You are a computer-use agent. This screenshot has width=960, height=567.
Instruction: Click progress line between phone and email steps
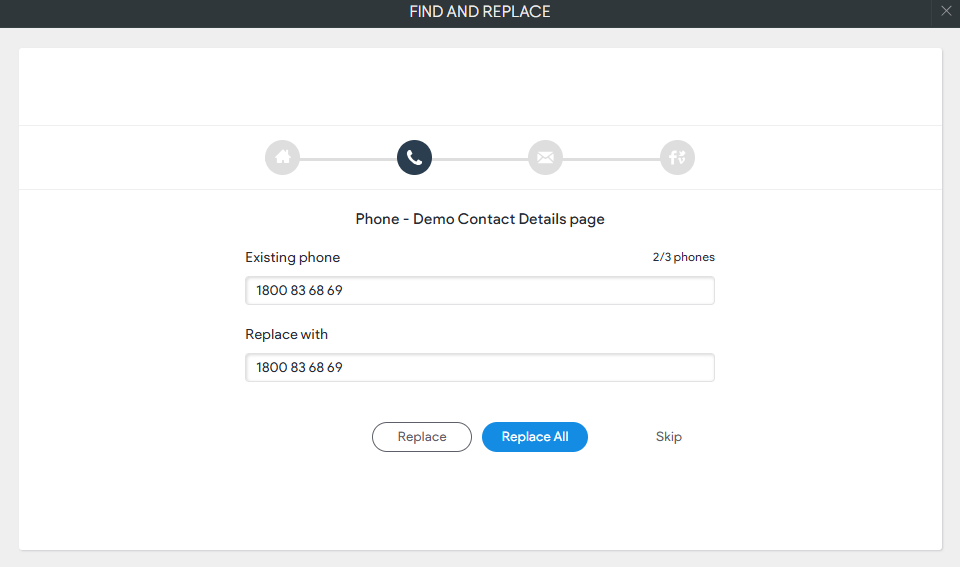tap(480, 159)
